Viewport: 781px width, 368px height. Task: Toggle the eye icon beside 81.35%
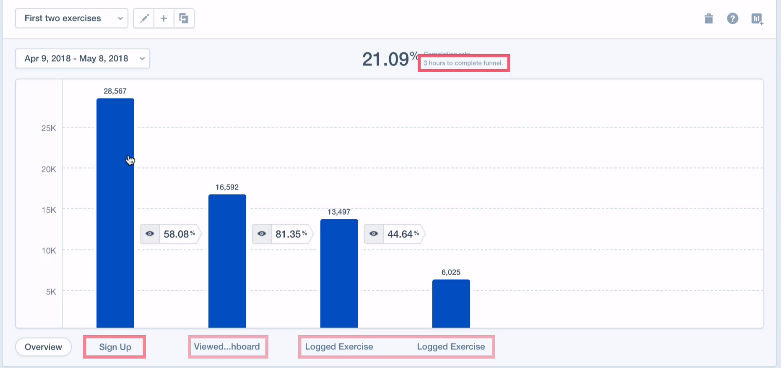[x=262, y=234]
